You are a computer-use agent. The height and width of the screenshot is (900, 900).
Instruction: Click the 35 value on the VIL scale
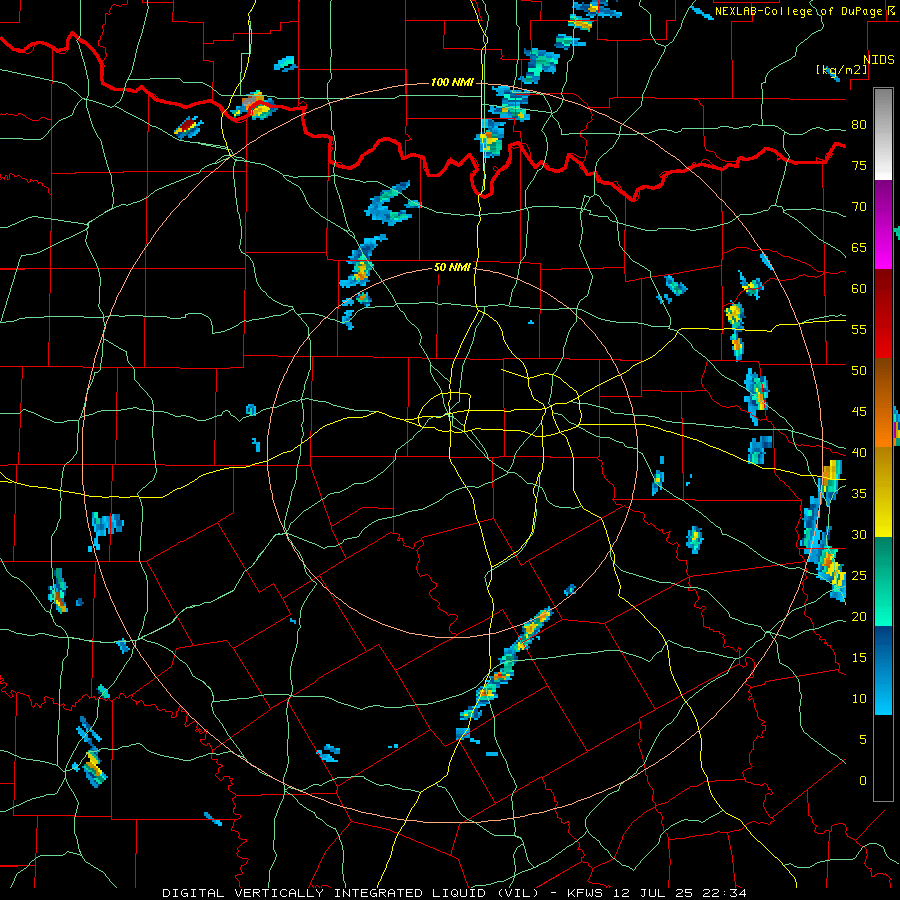859,494
